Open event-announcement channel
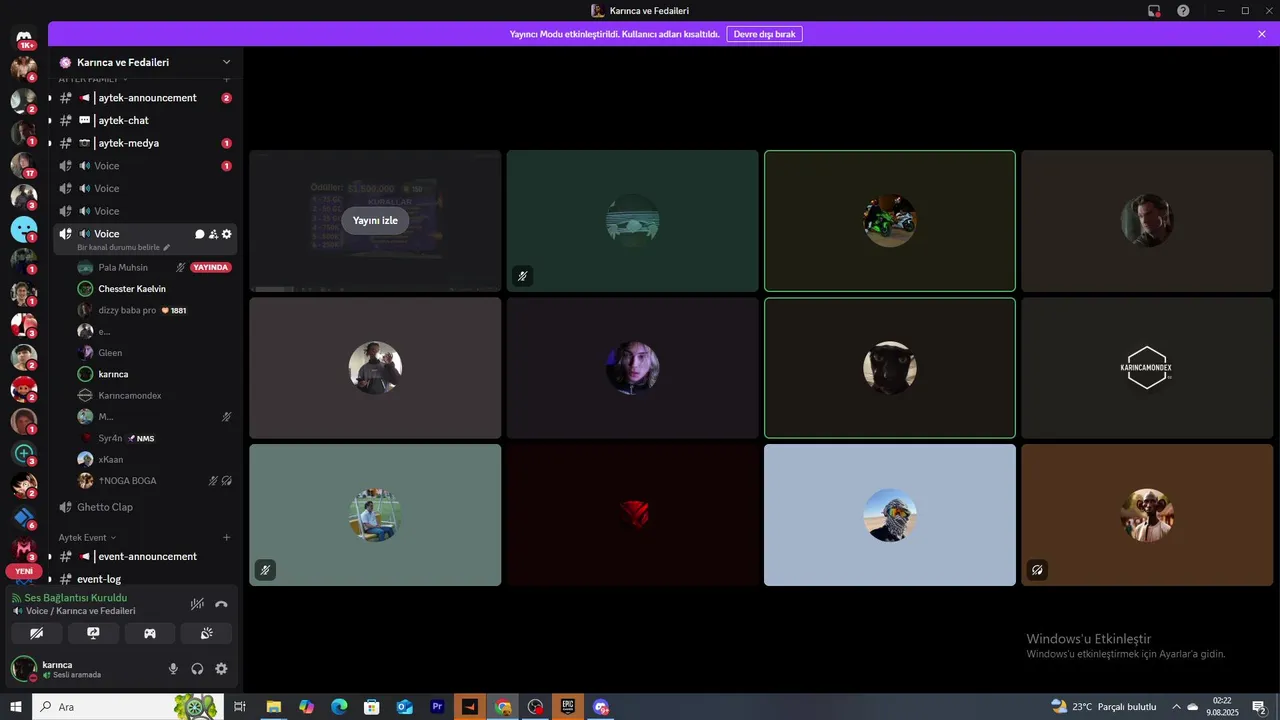Viewport: 1280px width, 720px height. pyautogui.click(x=145, y=556)
